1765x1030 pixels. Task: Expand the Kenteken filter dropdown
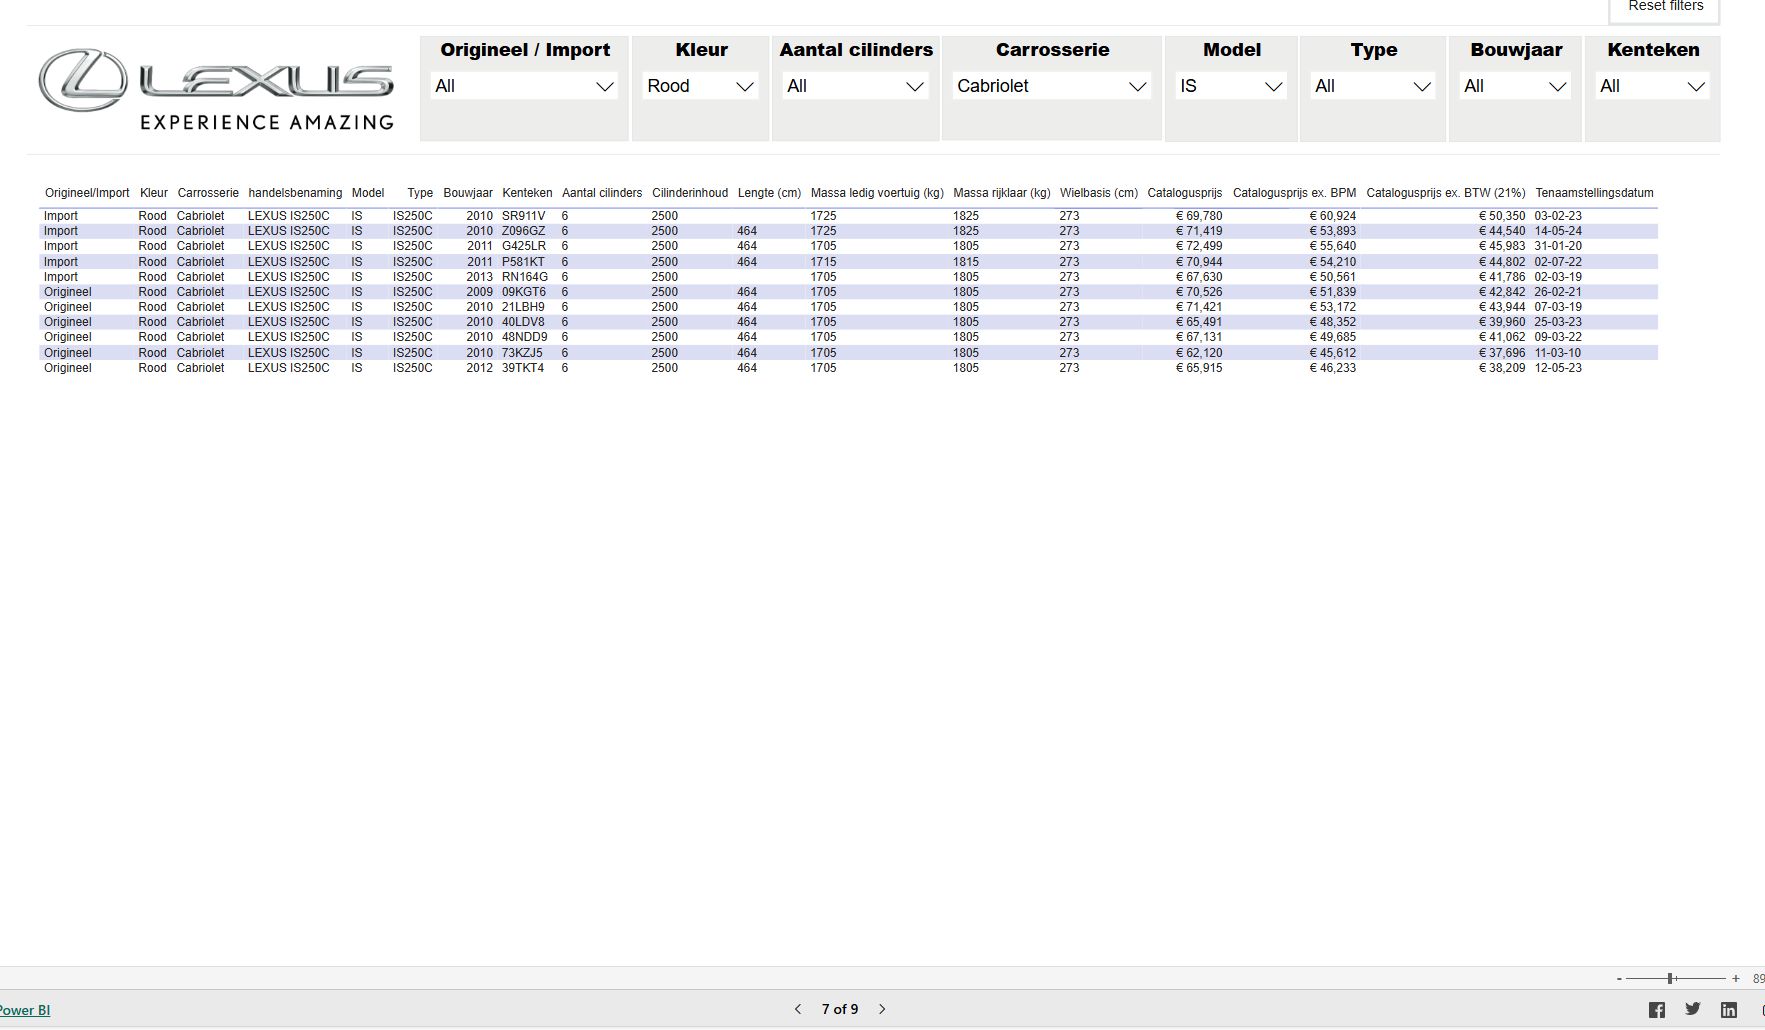pyautogui.click(x=1652, y=86)
